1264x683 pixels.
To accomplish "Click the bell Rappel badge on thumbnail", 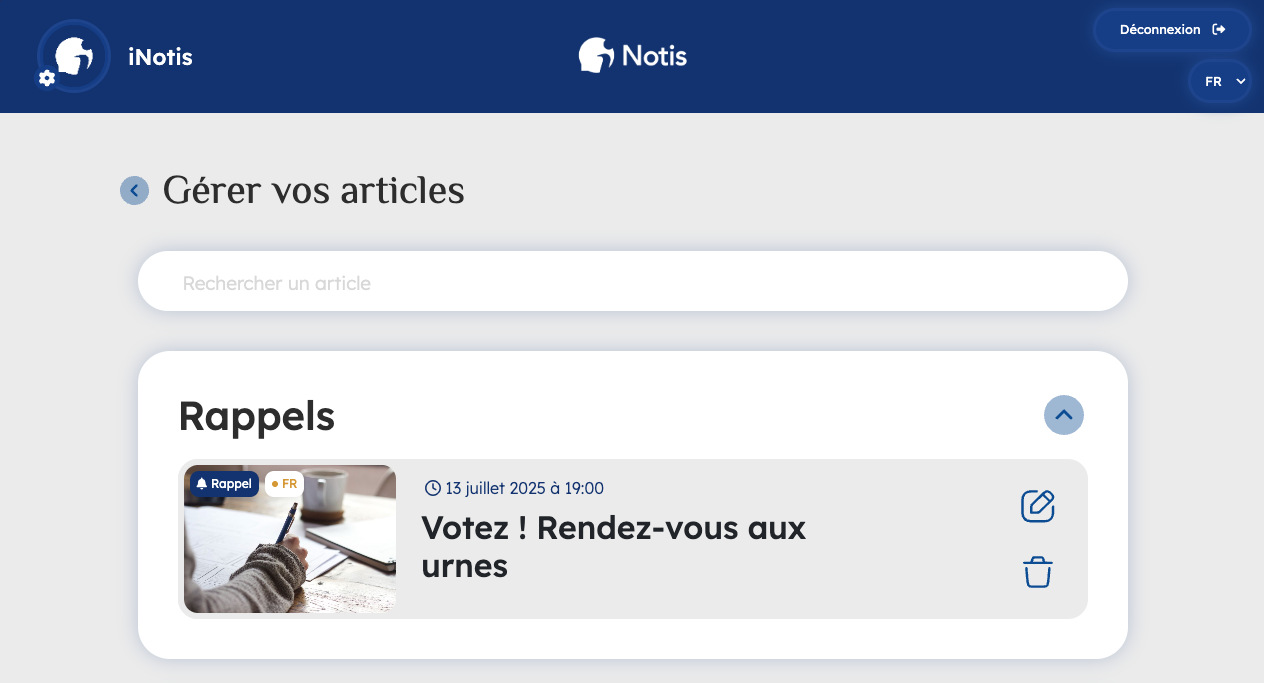I will pos(224,484).
